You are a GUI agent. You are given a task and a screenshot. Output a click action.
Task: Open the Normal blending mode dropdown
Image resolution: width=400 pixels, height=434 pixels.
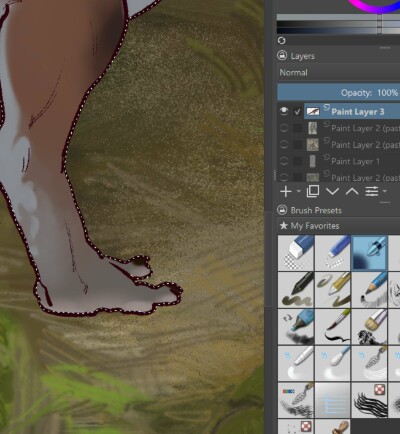point(339,73)
